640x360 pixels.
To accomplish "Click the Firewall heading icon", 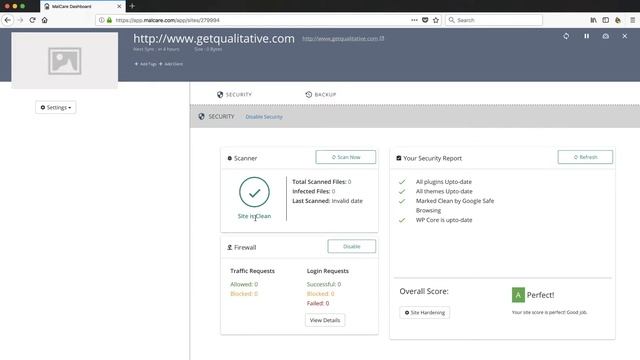I will pyautogui.click(x=229, y=247).
